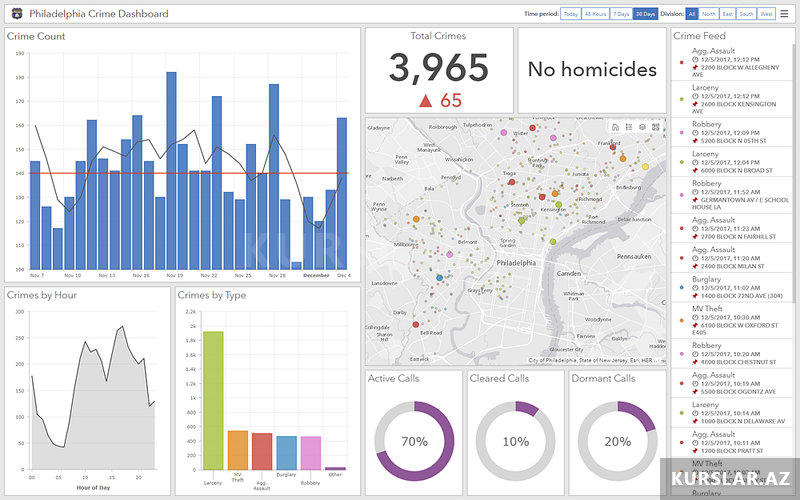Choose the South division filter

[746, 14]
